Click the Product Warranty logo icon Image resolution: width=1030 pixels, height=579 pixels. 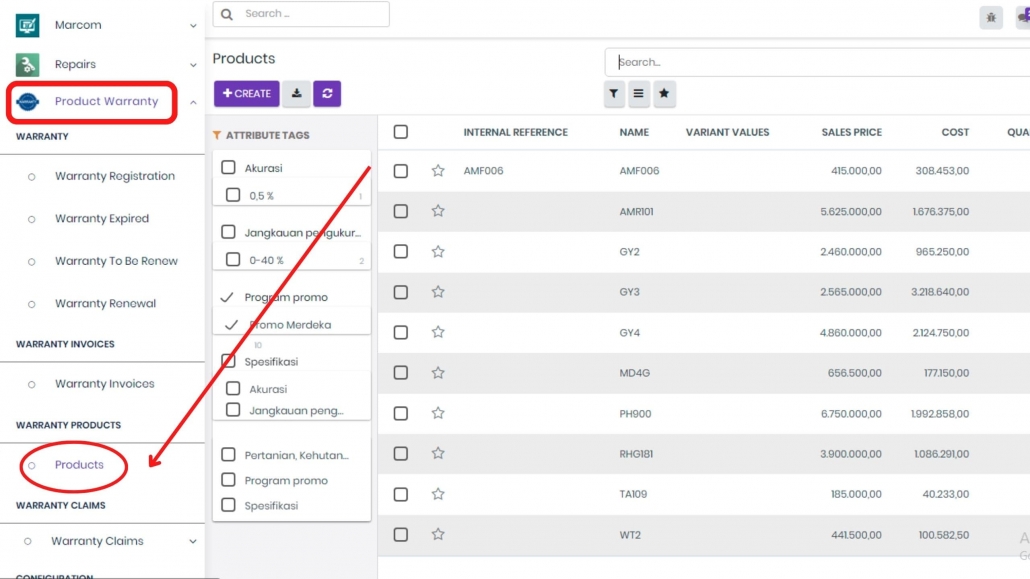(28, 102)
